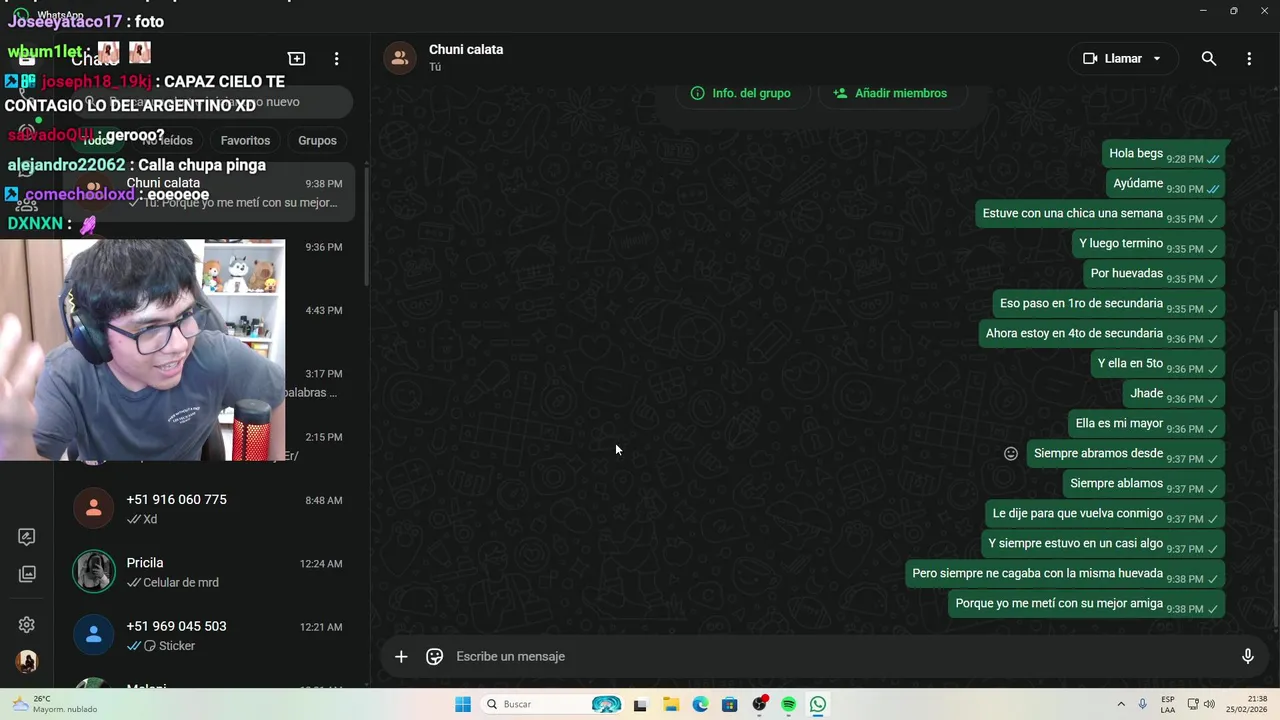1280x720 pixels.
Task: Click message 'Ahora estoy en 4to de secundaria'
Action: point(1103,334)
